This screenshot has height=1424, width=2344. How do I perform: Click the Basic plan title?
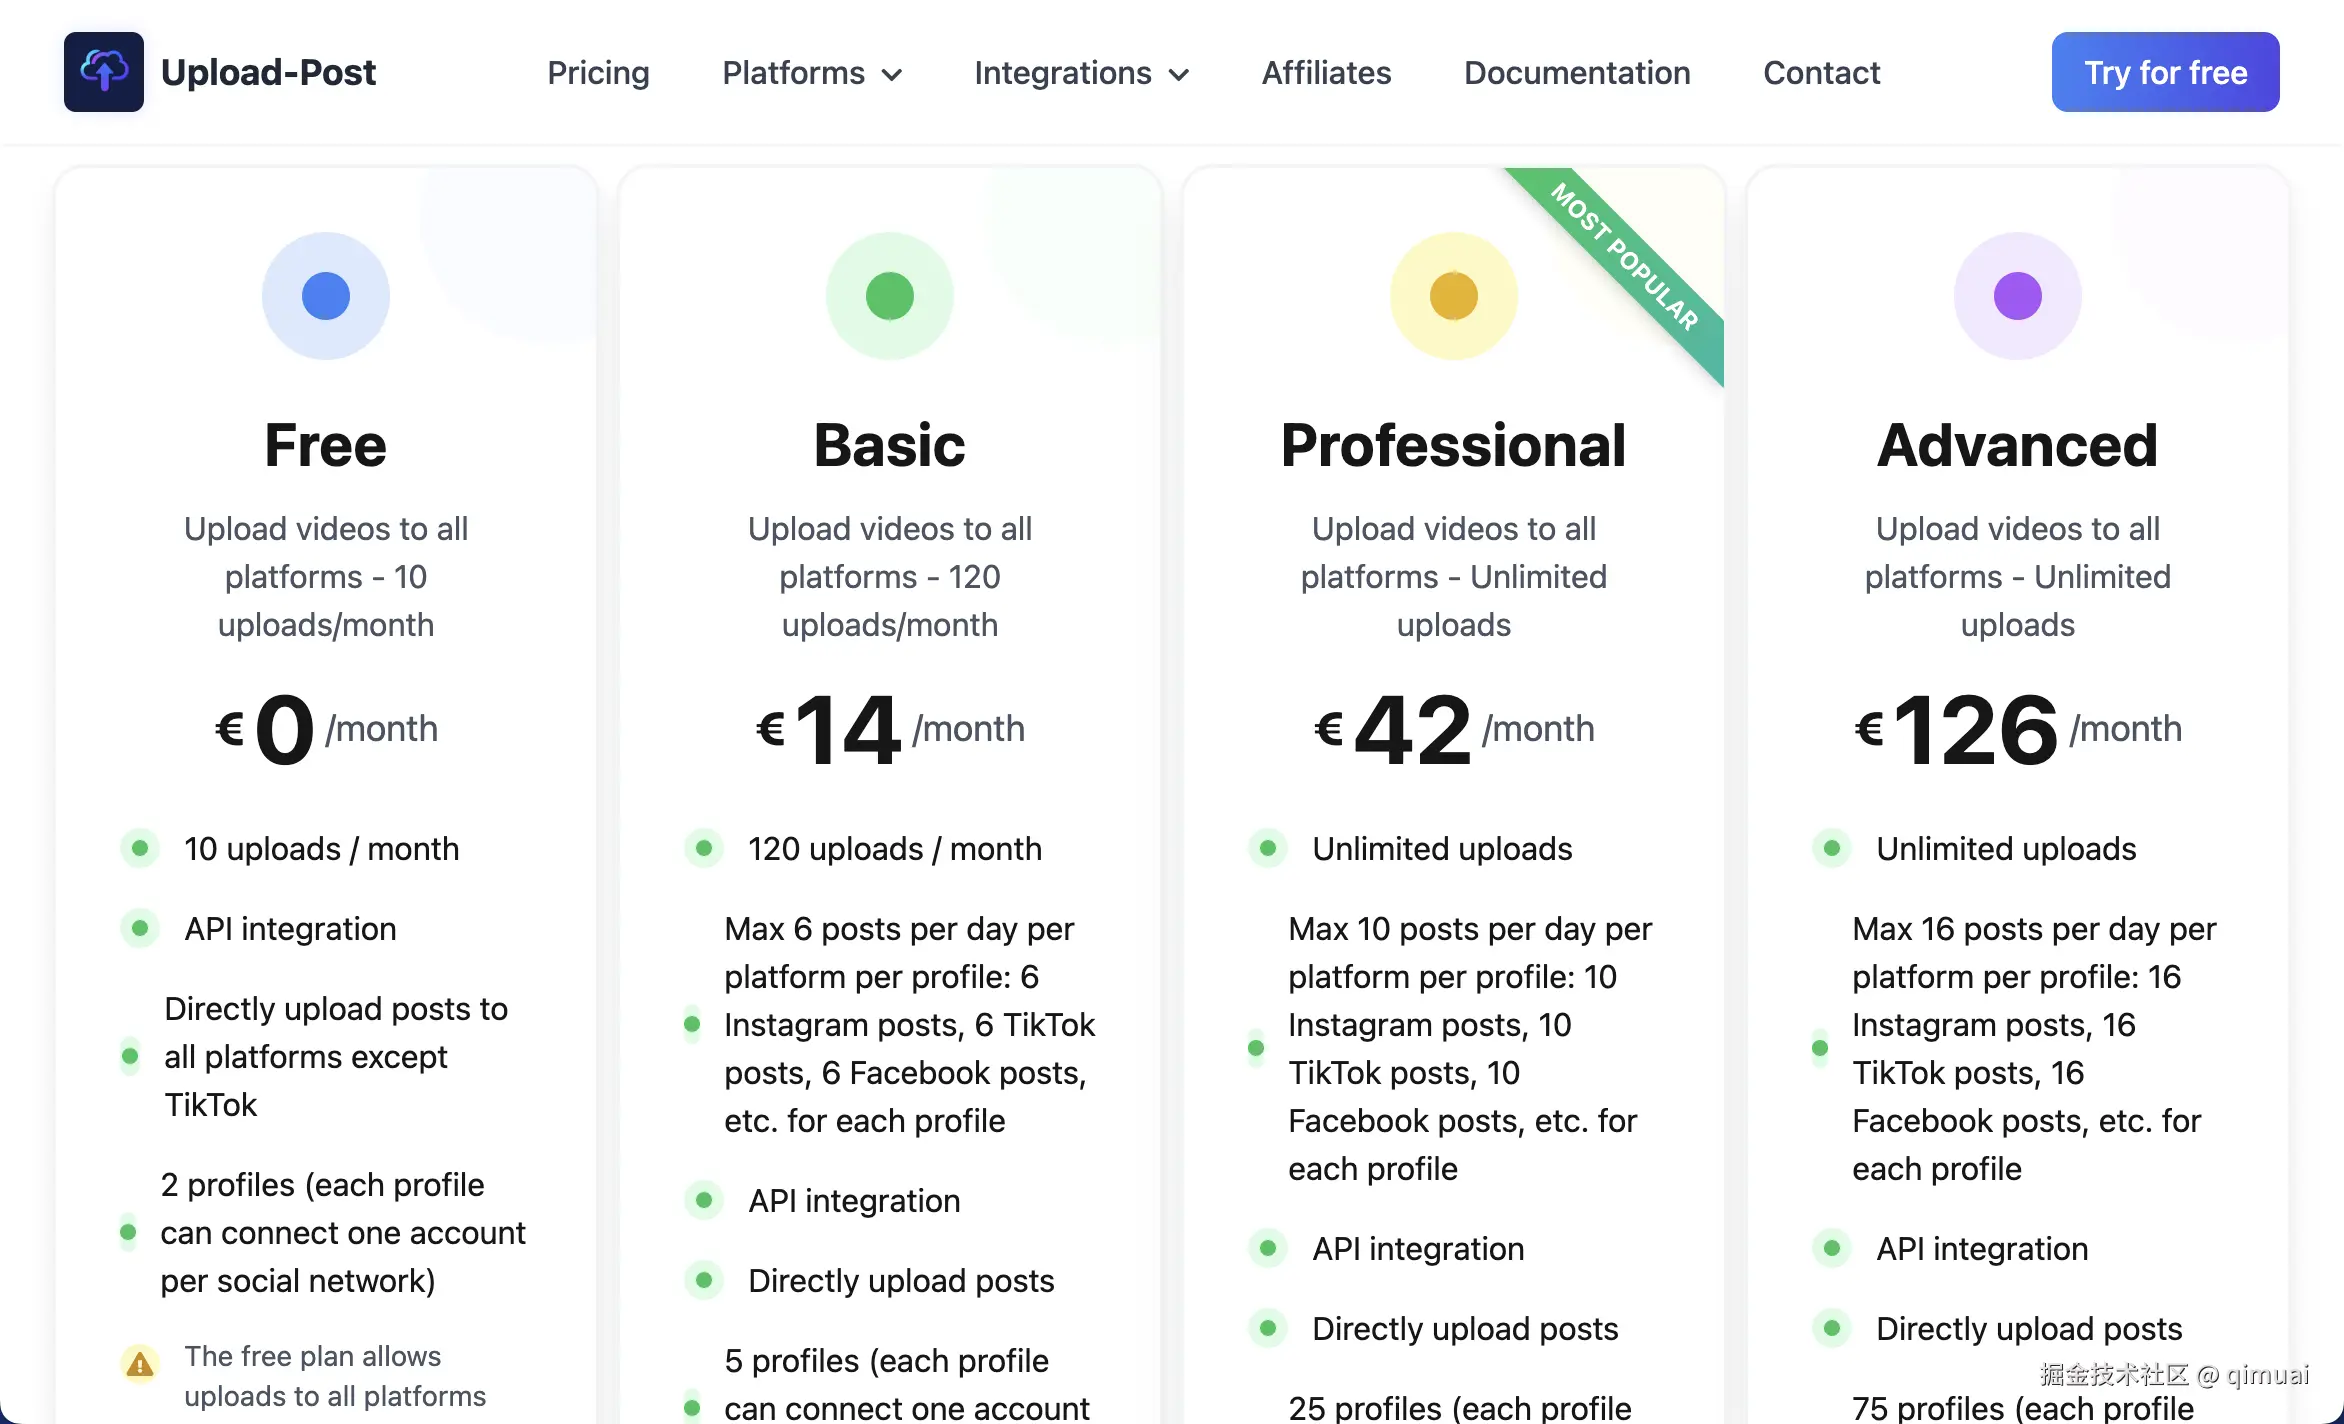coord(890,445)
